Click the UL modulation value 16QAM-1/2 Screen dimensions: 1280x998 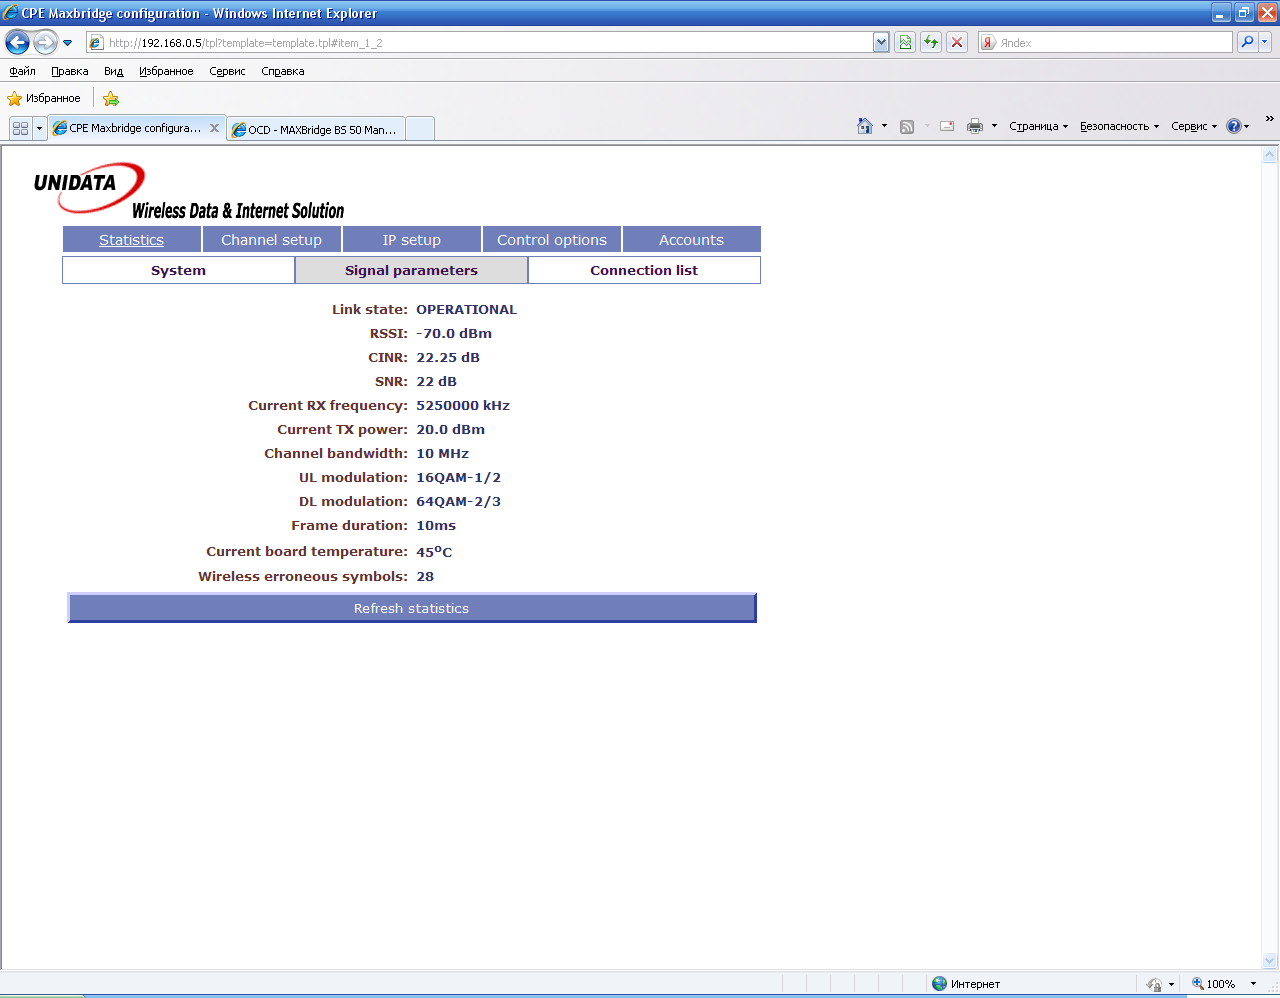(459, 478)
